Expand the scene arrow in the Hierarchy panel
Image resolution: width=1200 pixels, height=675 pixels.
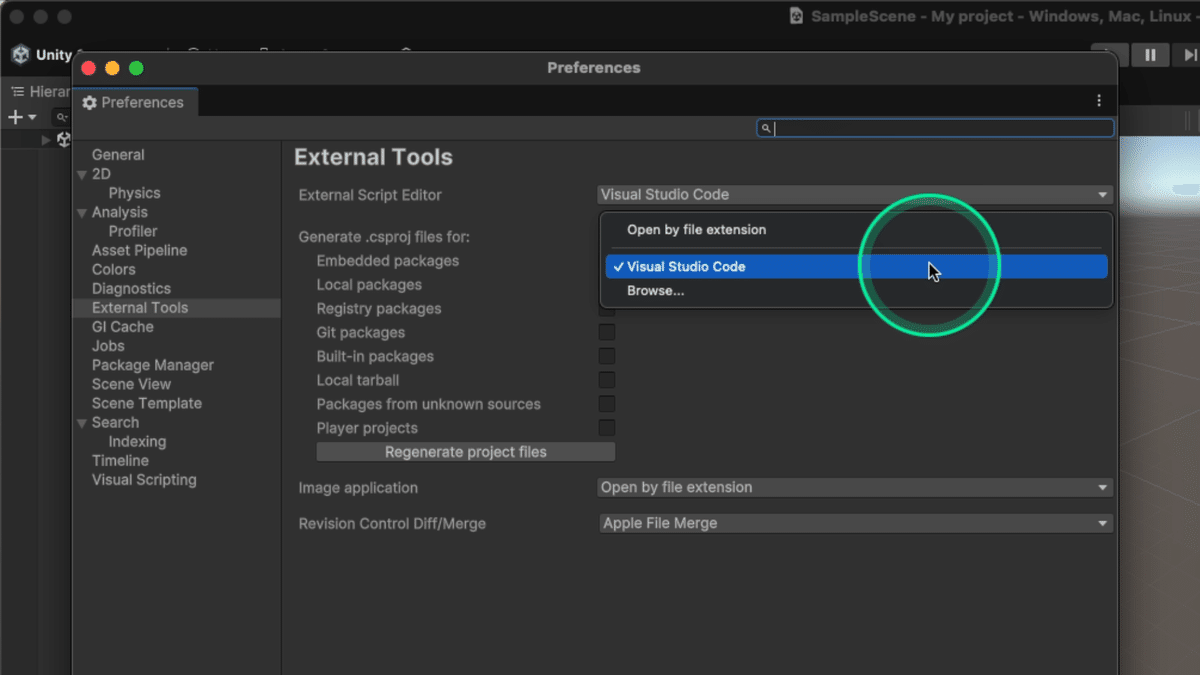(46, 140)
